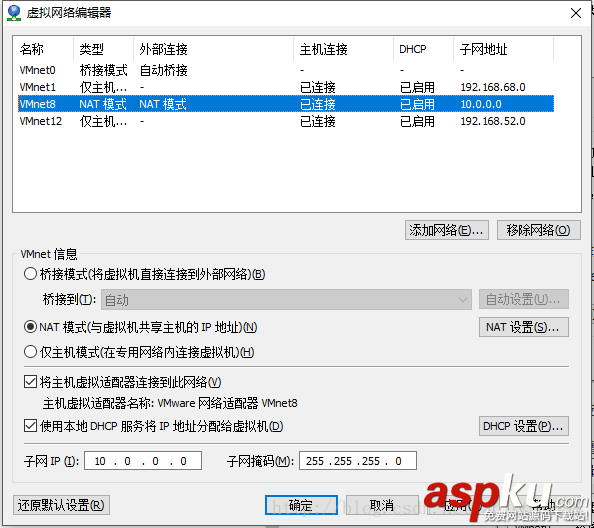
Task: Select the VMnet8 network row
Action: 286,104
